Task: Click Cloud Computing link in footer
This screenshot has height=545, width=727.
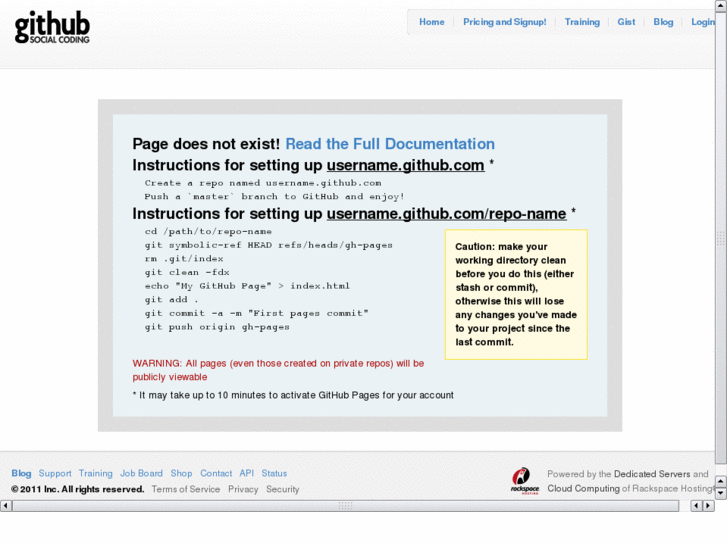Action: pos(583,488)
